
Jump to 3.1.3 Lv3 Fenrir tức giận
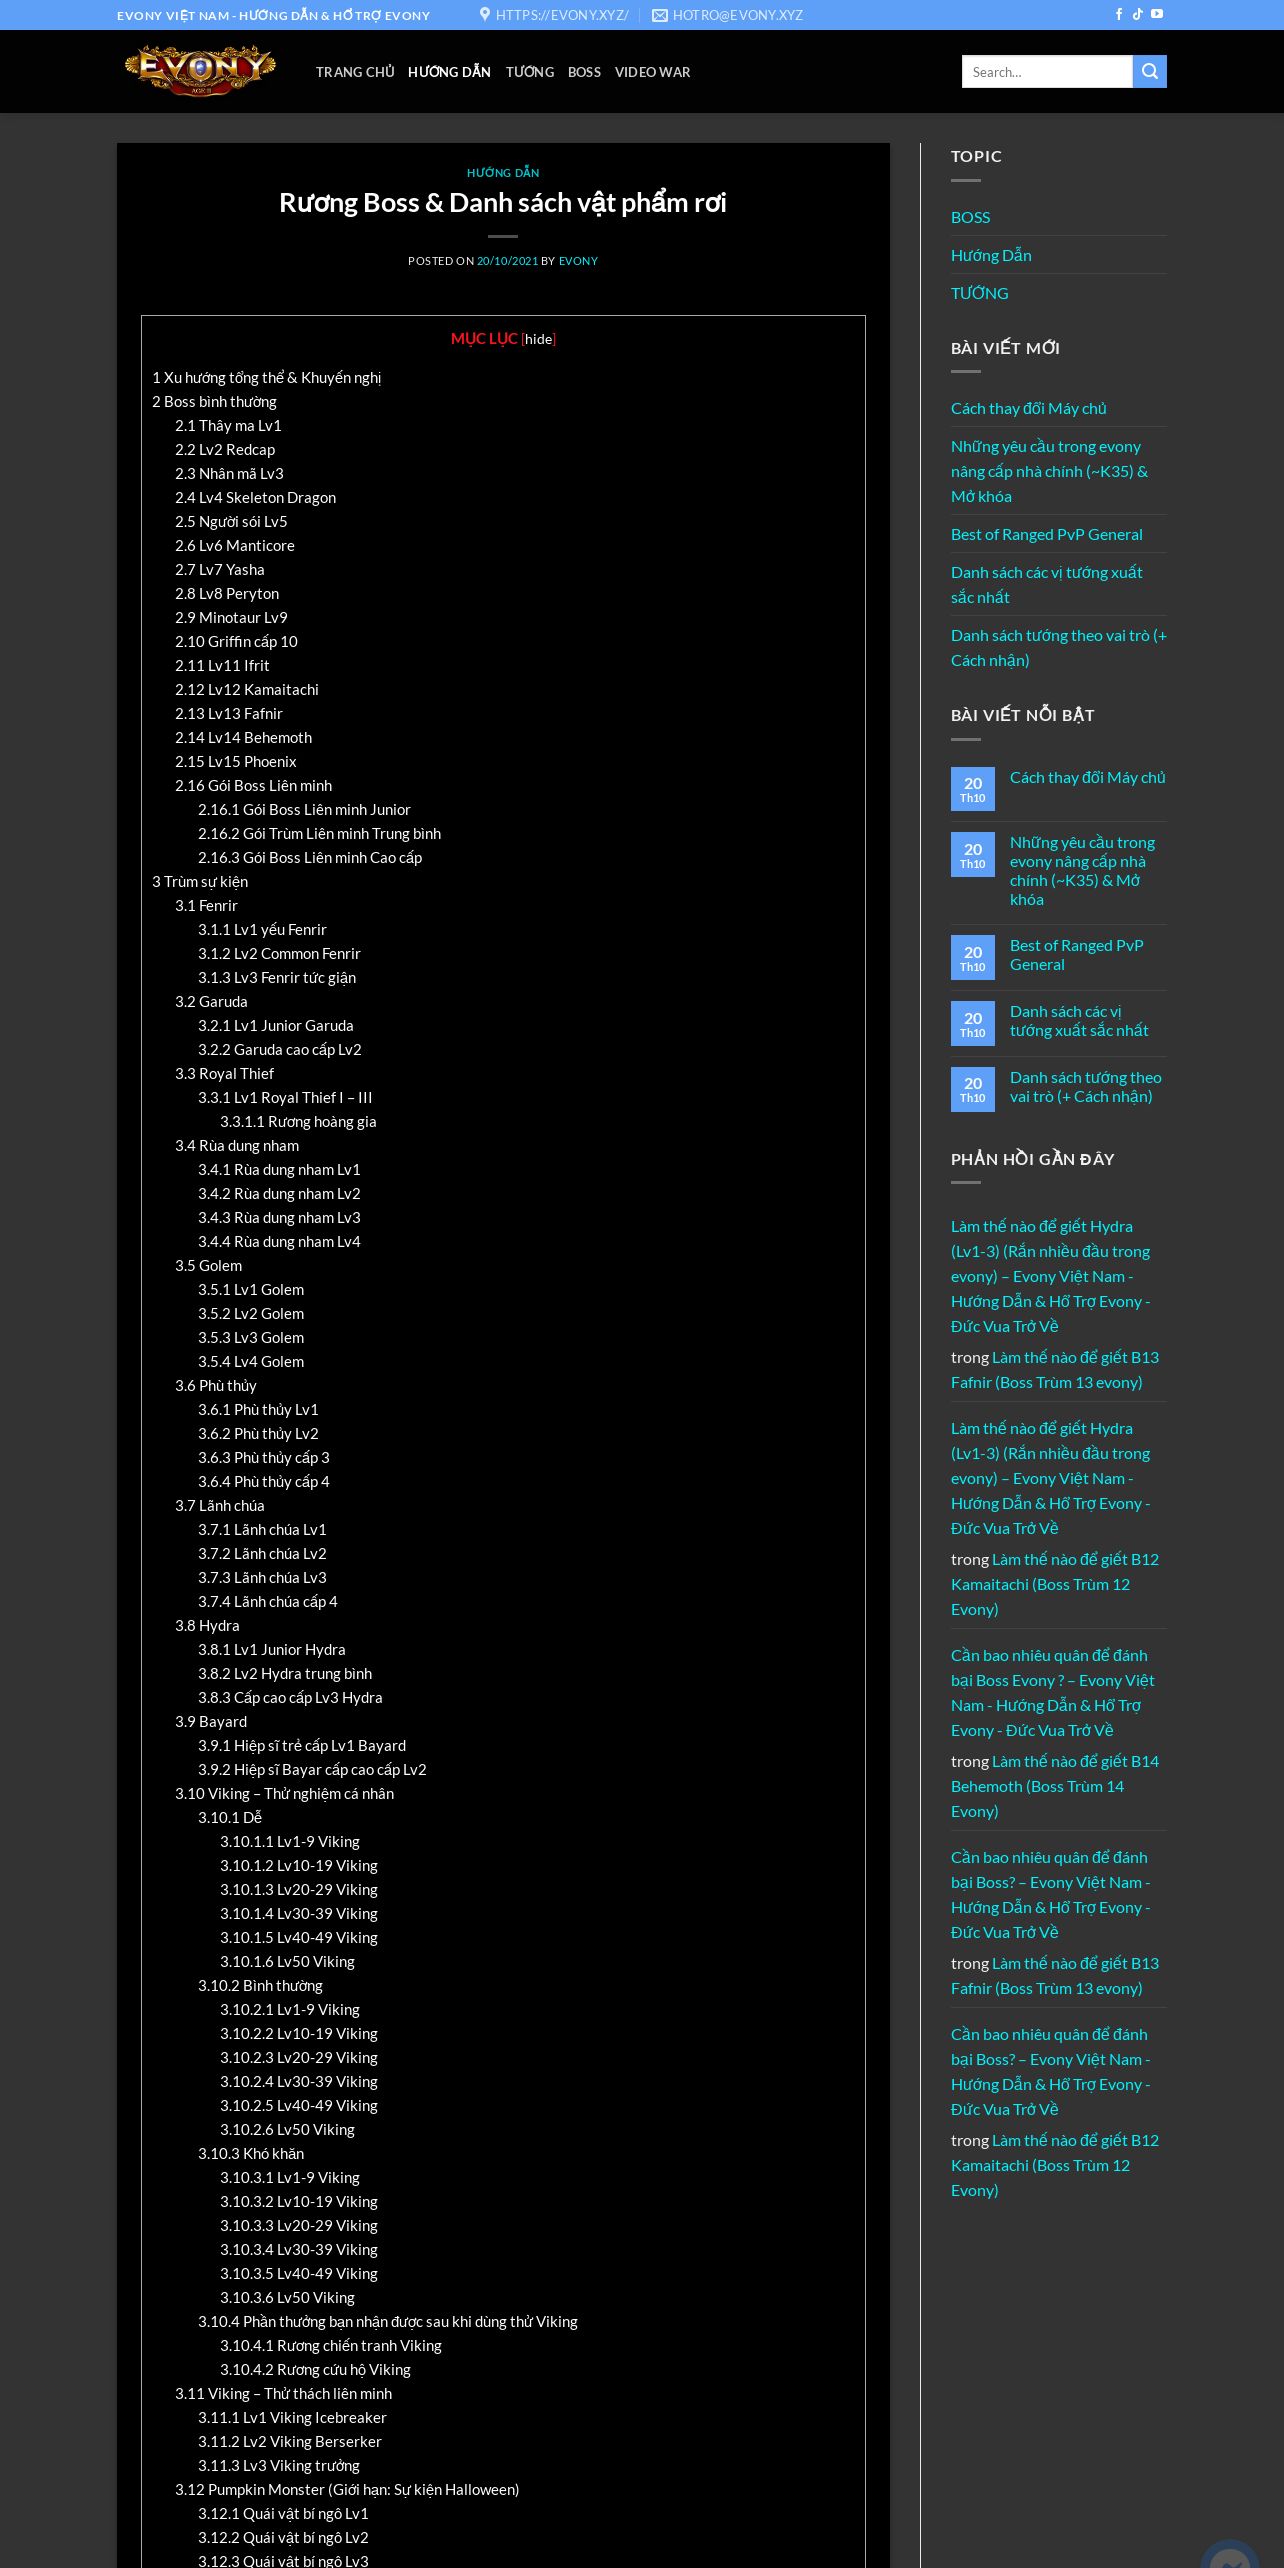[x=277, y=978]
